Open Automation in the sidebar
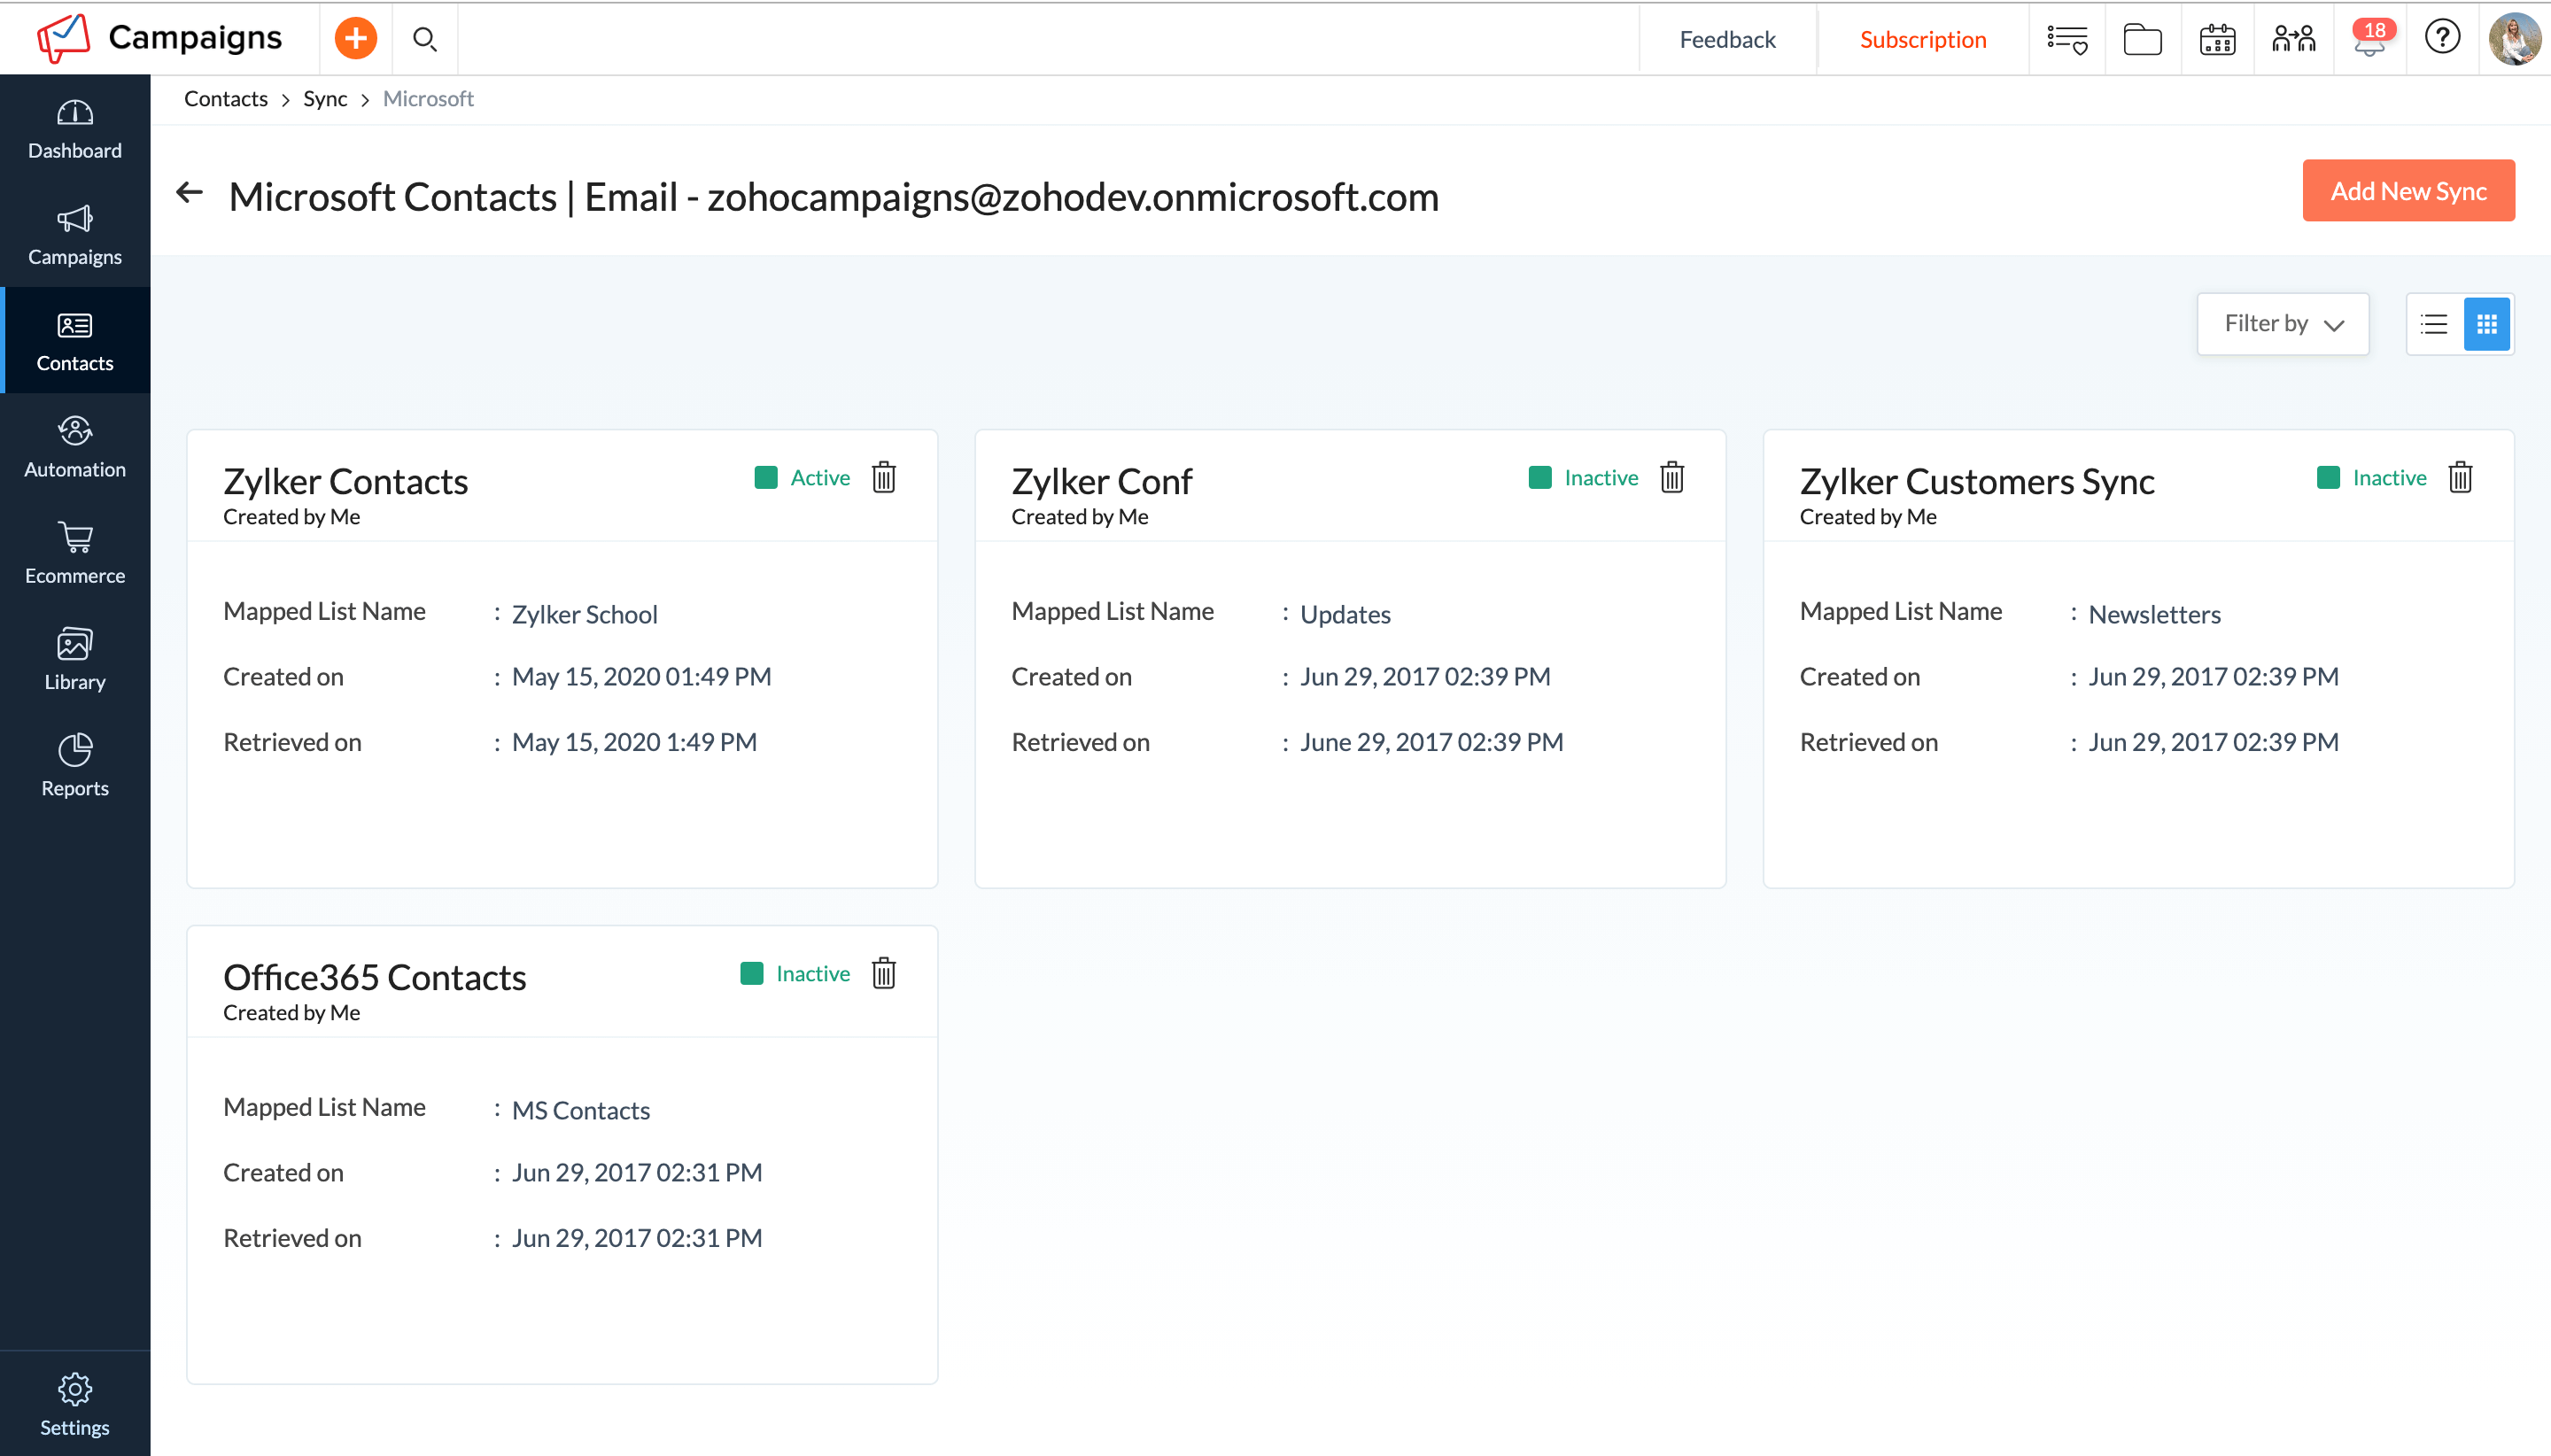The height and width of the screenshot is (1456, 2551). (75, 447)
